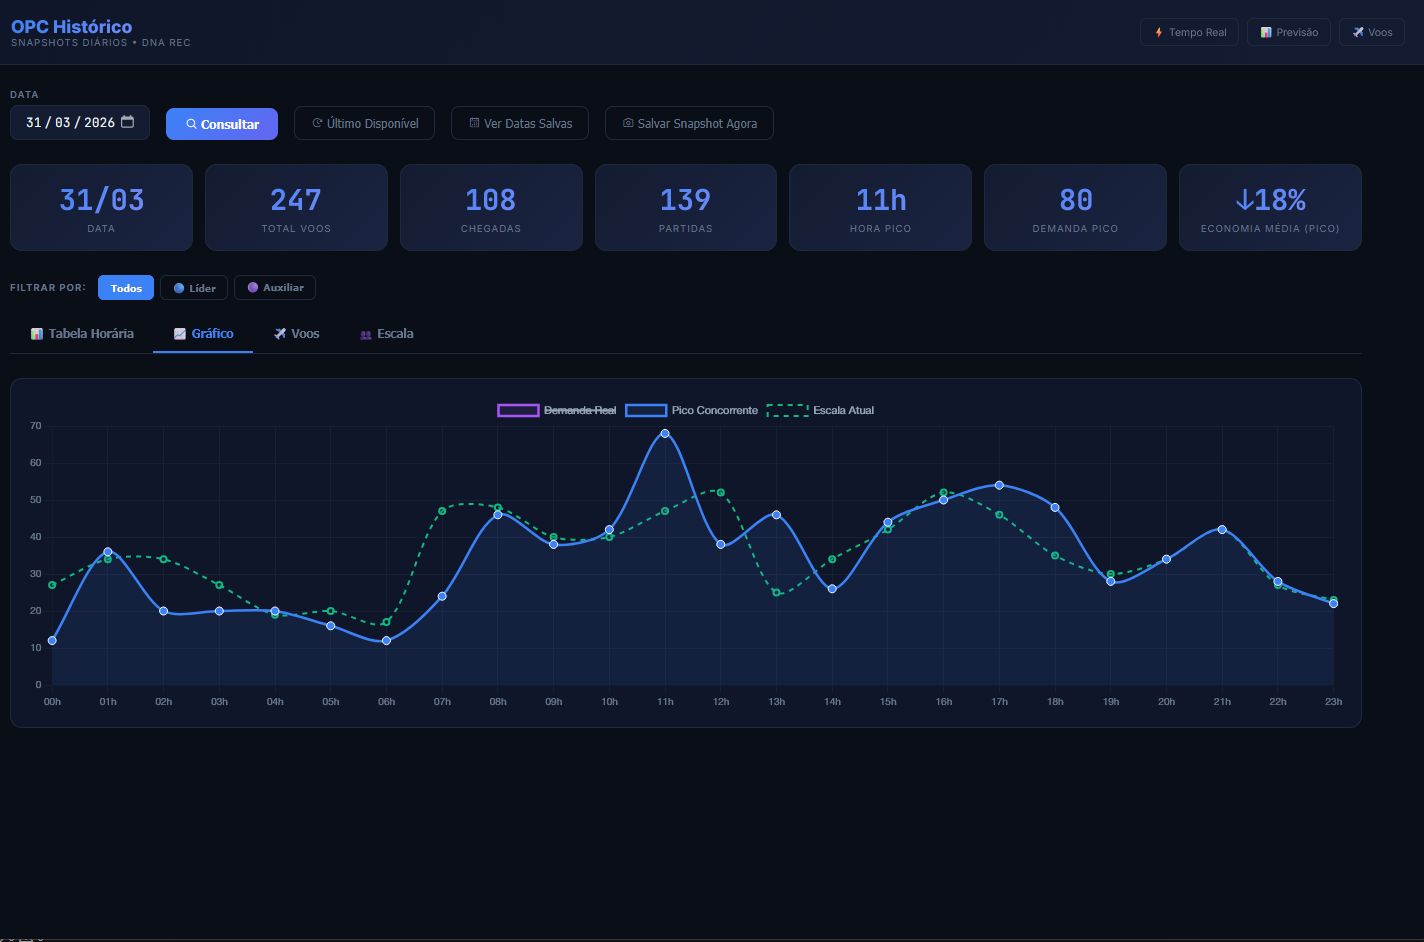Click the day field in date input
This screenshot has width=1424, height=942.
click(34, 122)
